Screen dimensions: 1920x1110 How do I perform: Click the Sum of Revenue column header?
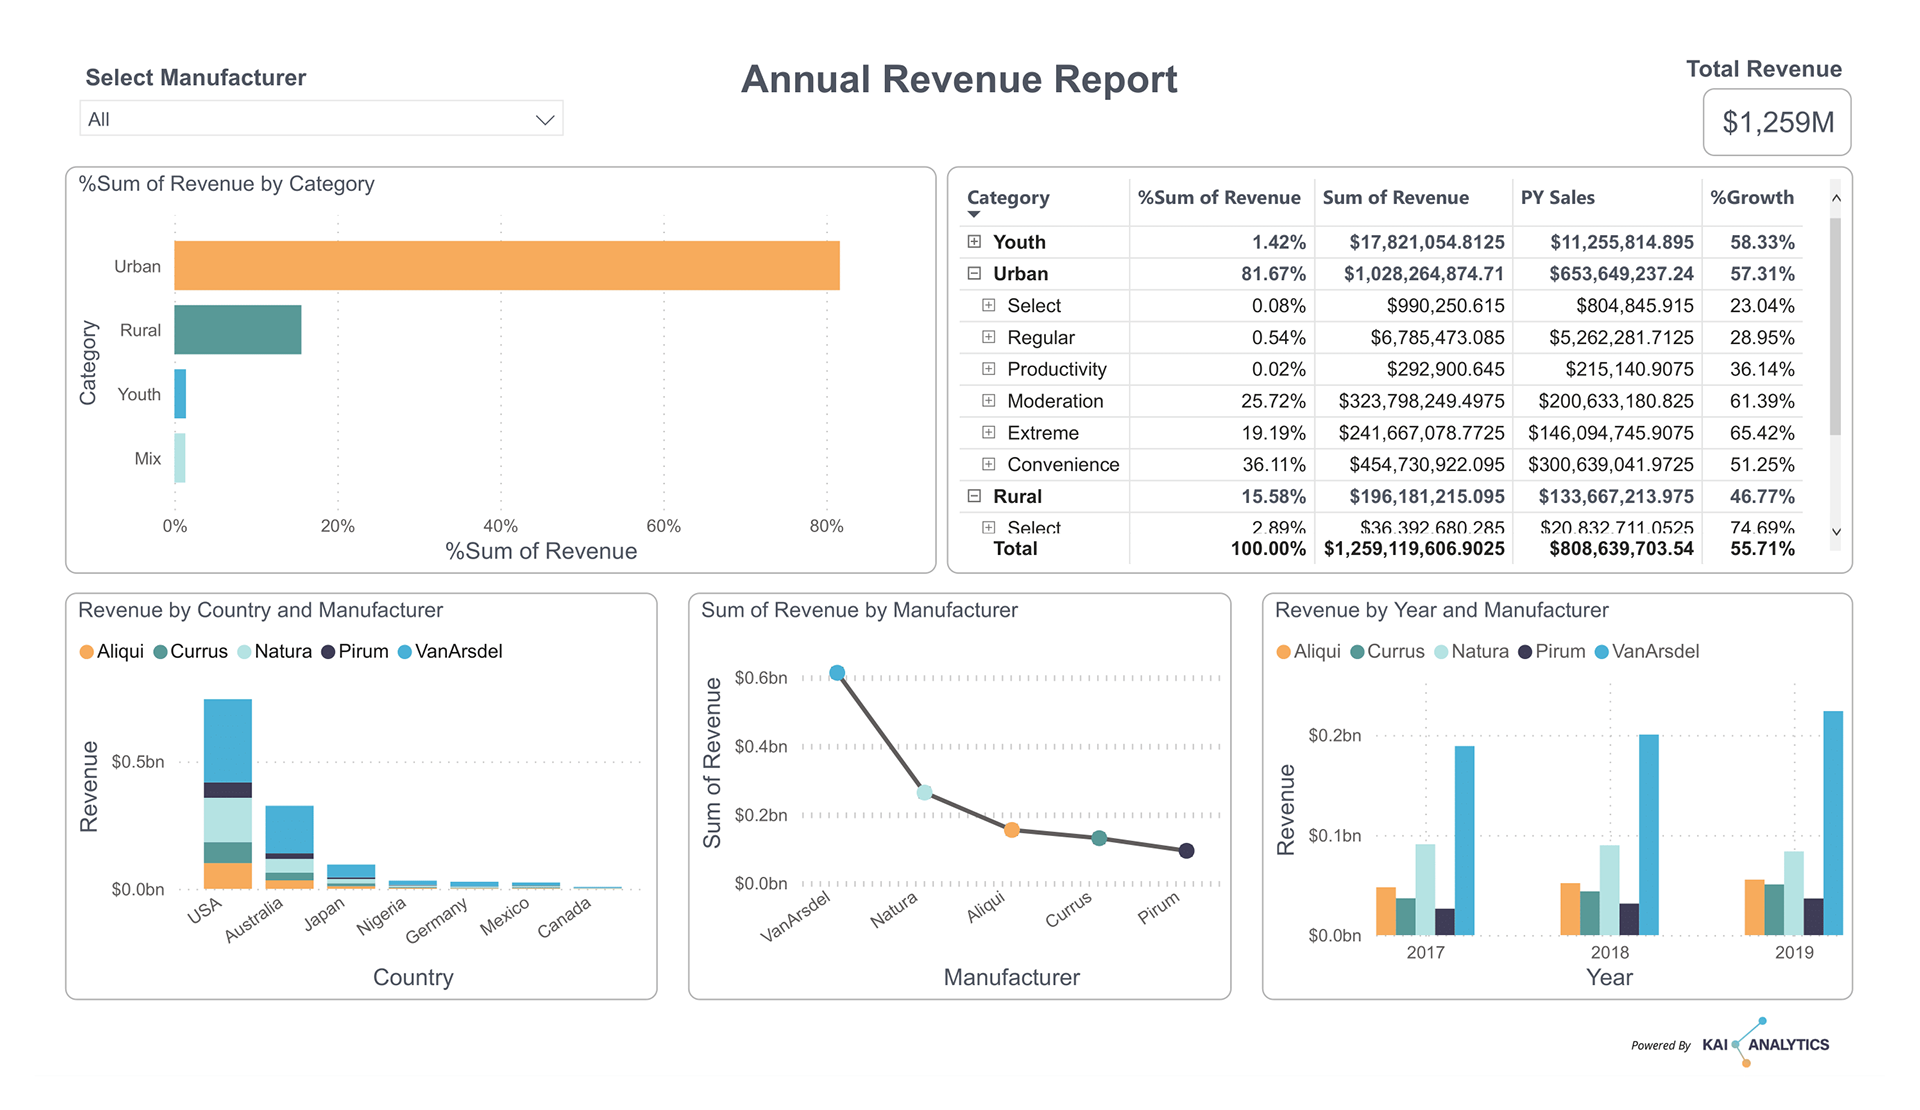click(1395, 198)
